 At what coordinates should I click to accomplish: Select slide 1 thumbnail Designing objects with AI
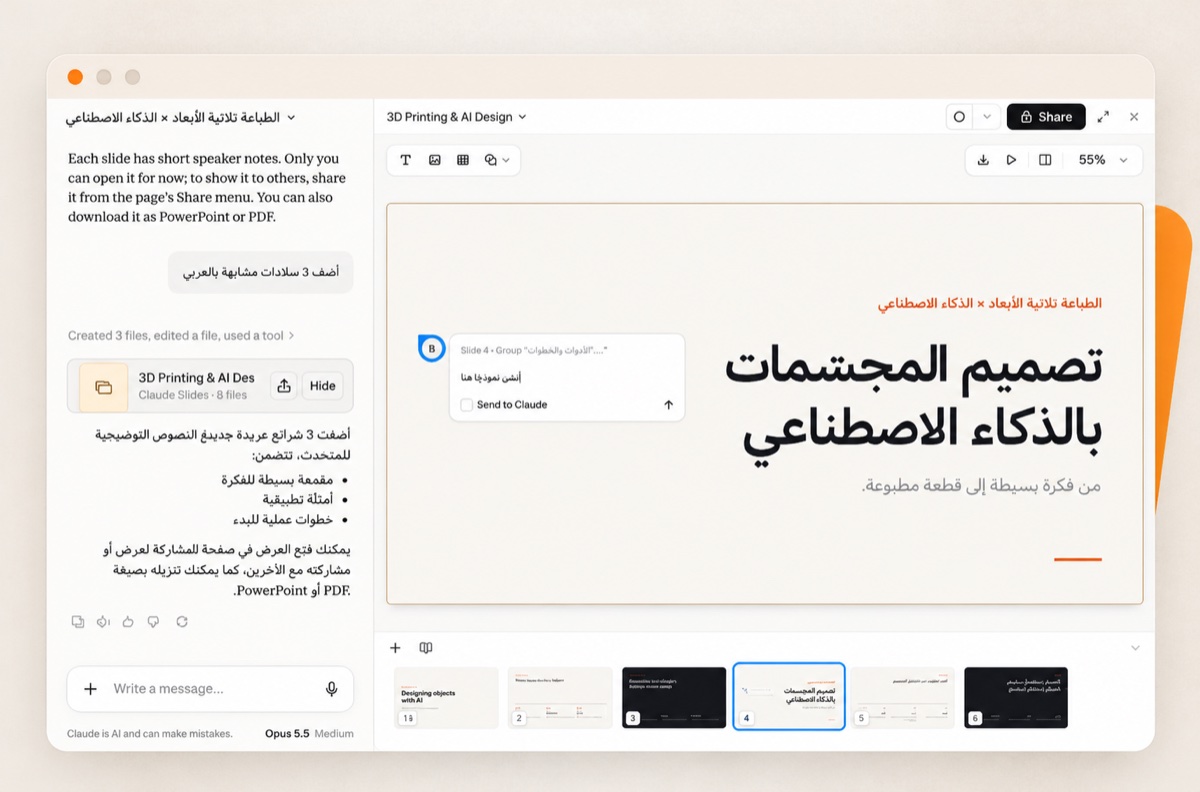[x=446, y=697]
